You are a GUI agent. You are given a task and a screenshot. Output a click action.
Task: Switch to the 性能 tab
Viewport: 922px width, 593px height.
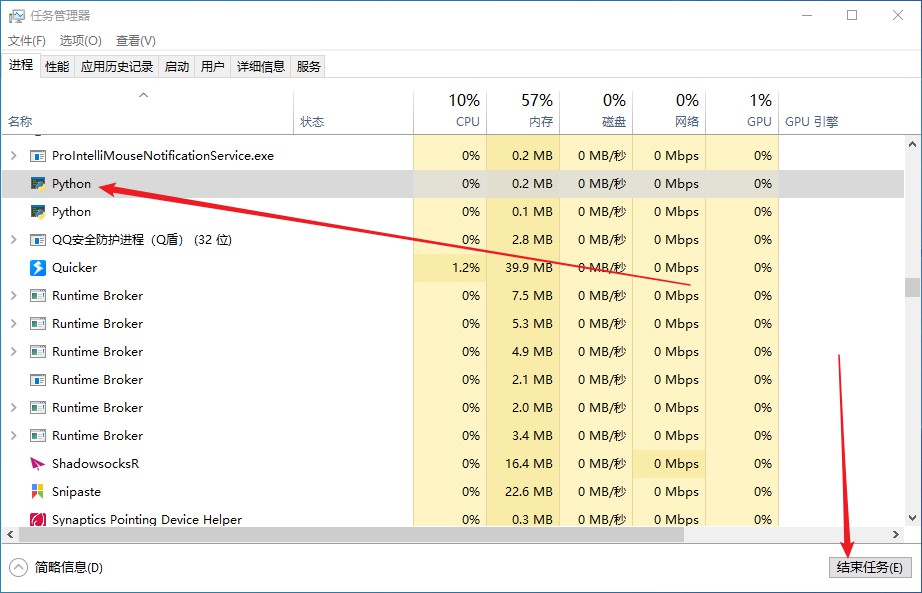tap(57, 66)
